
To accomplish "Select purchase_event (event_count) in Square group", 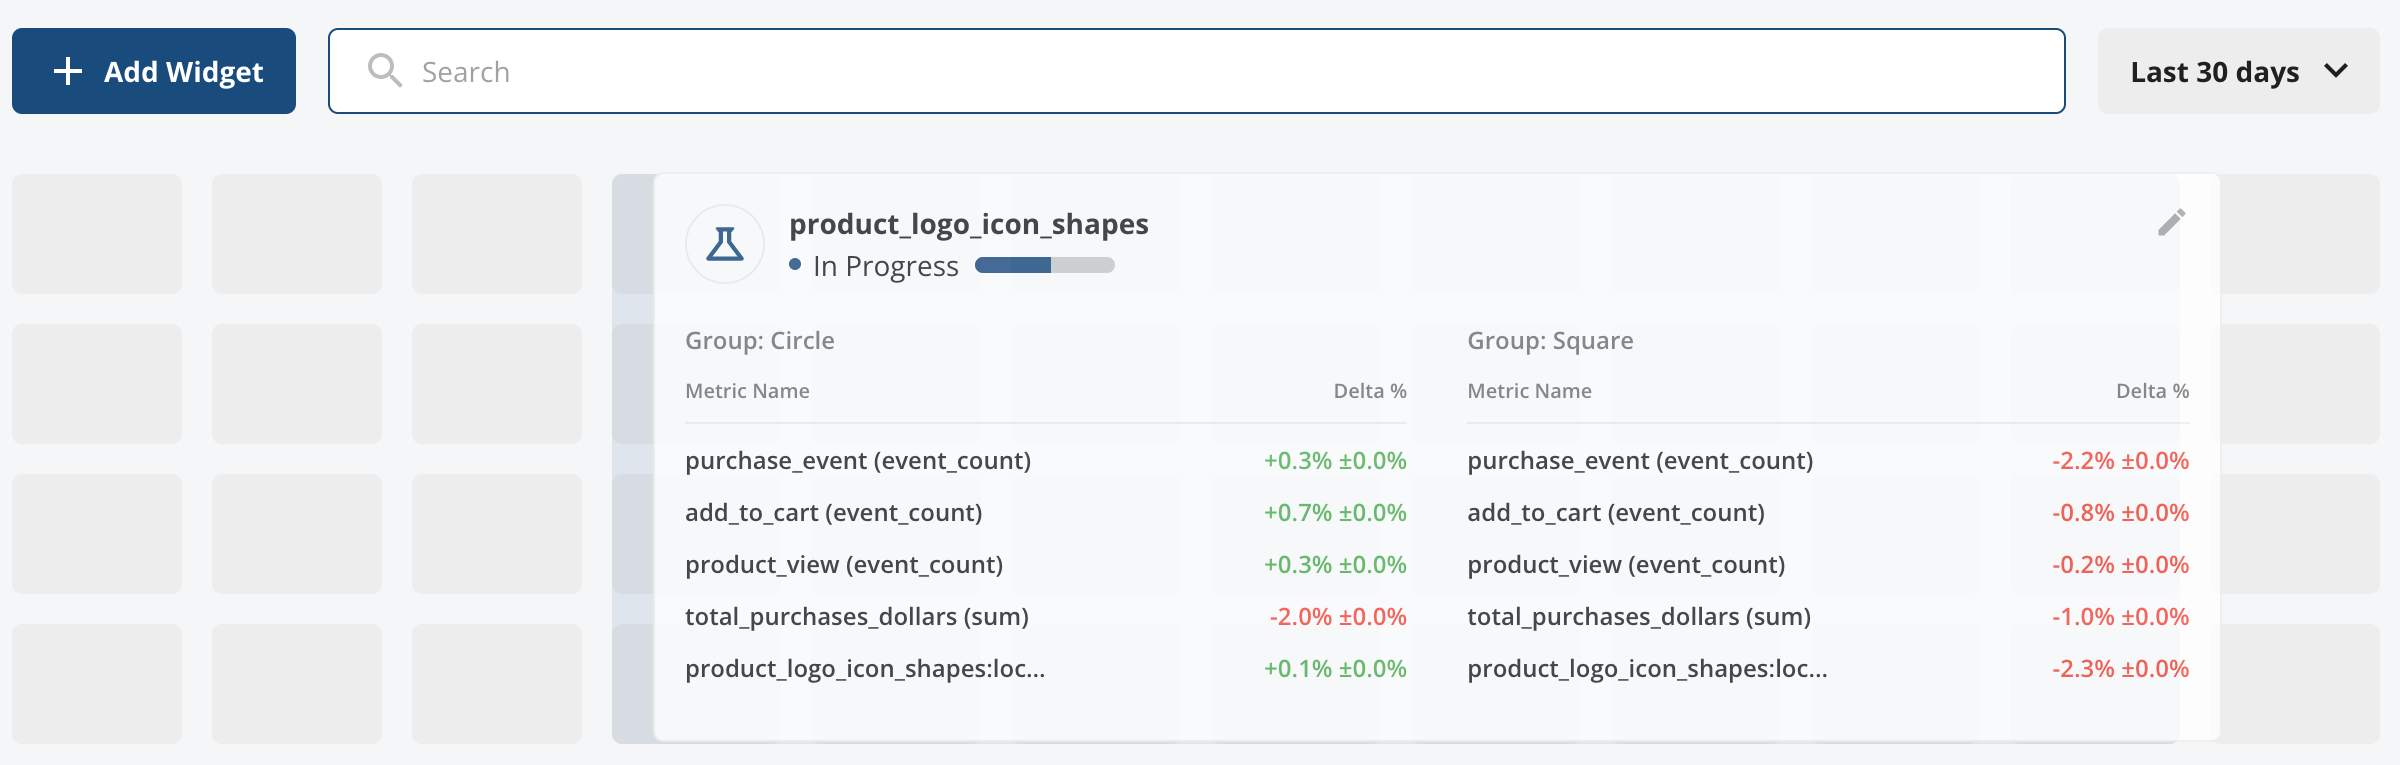I will [x=1640, y=461].
